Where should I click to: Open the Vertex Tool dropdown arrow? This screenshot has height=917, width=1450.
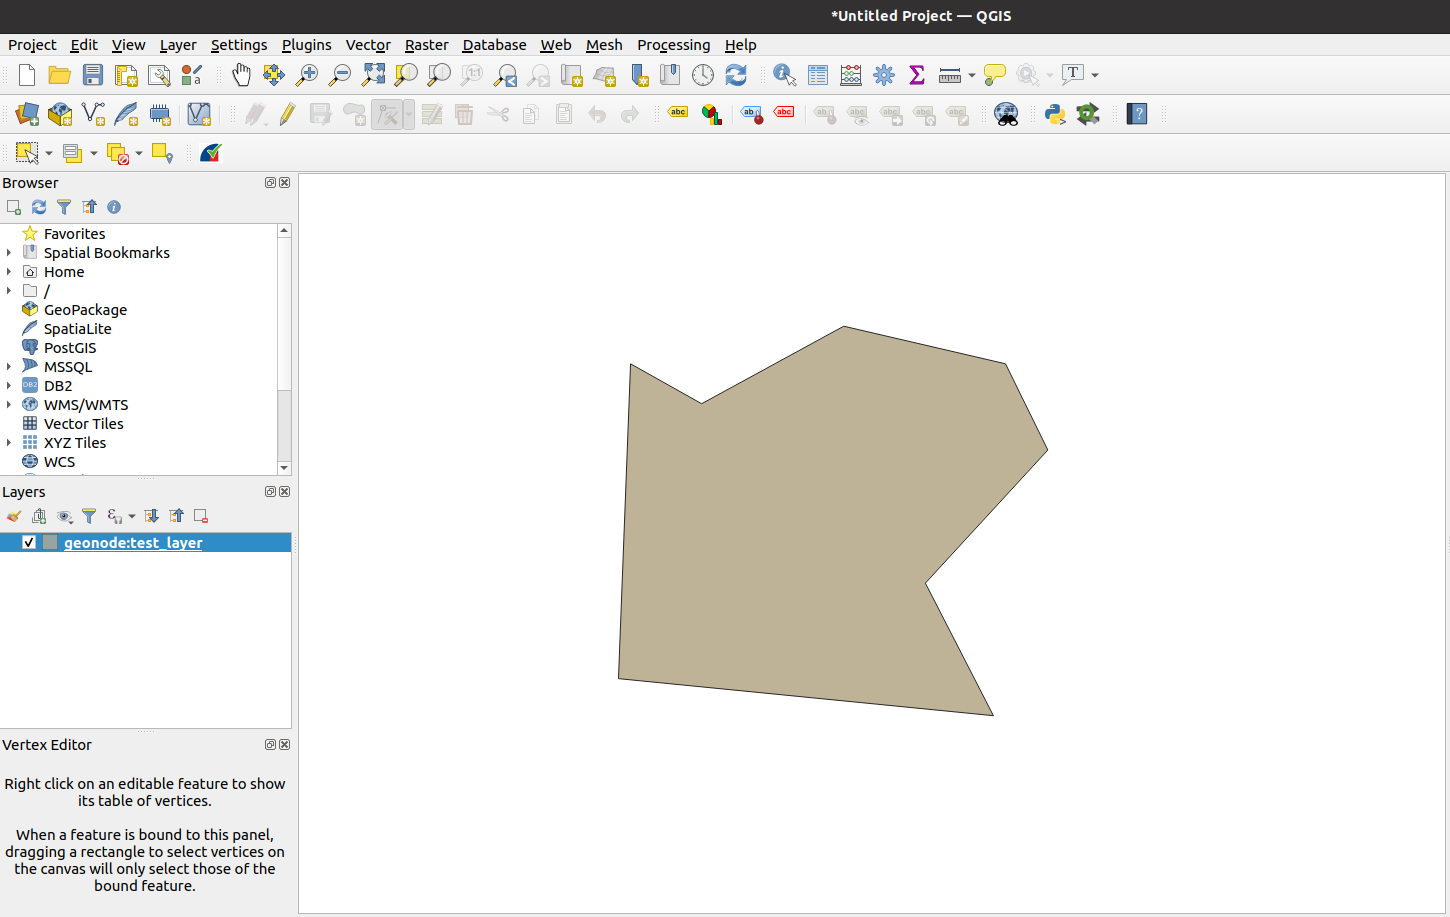click(409, 114)
